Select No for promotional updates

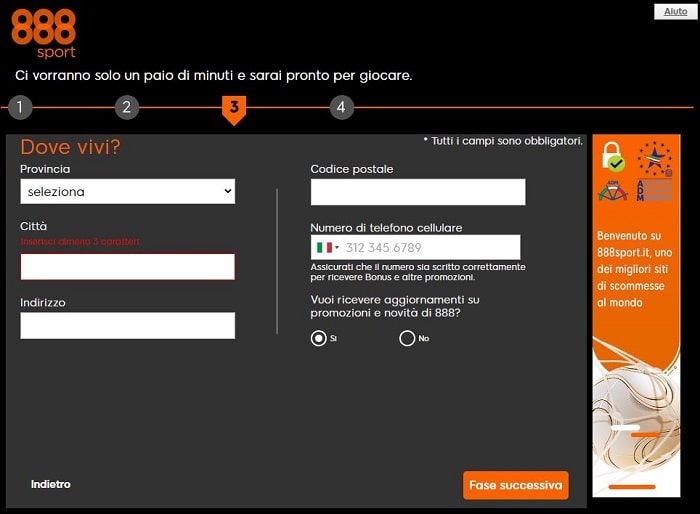407,338
